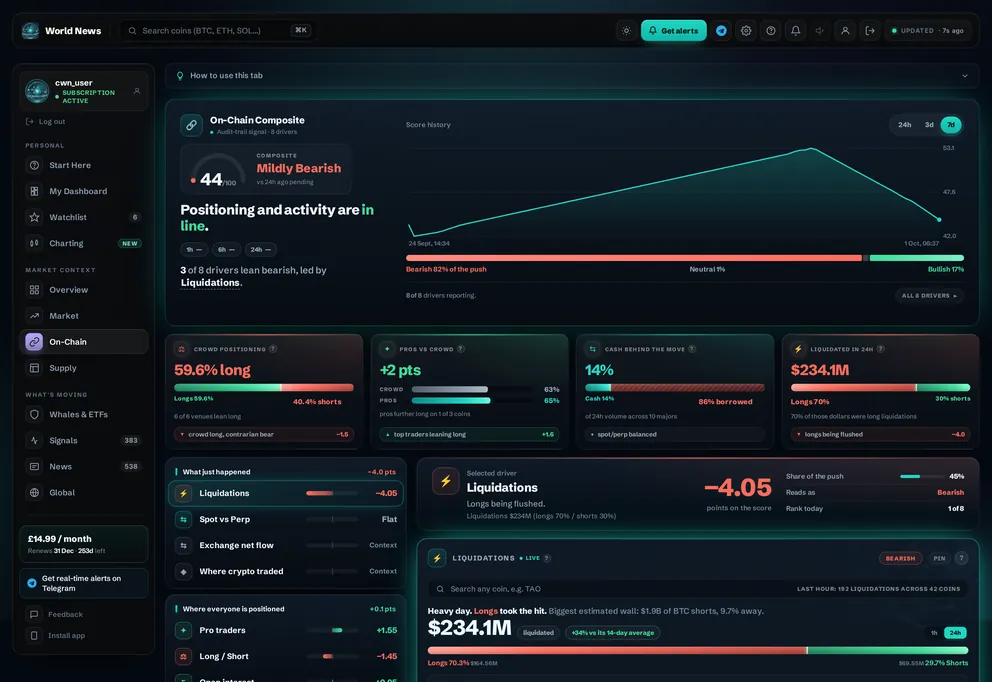Open settings gear in header
This screenshot has height=682, width=992.
[746, 30]
